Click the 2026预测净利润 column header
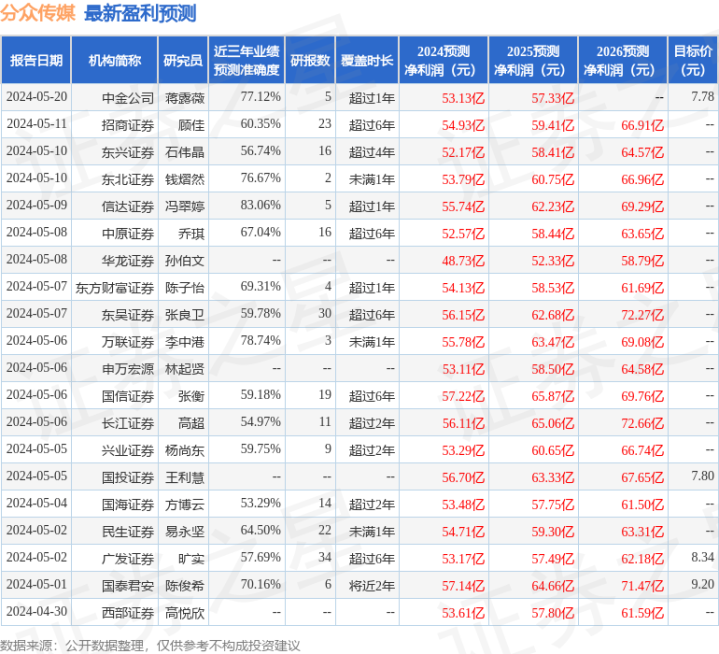Viewport: 719px width, 654px height. [x=623, y=60]
